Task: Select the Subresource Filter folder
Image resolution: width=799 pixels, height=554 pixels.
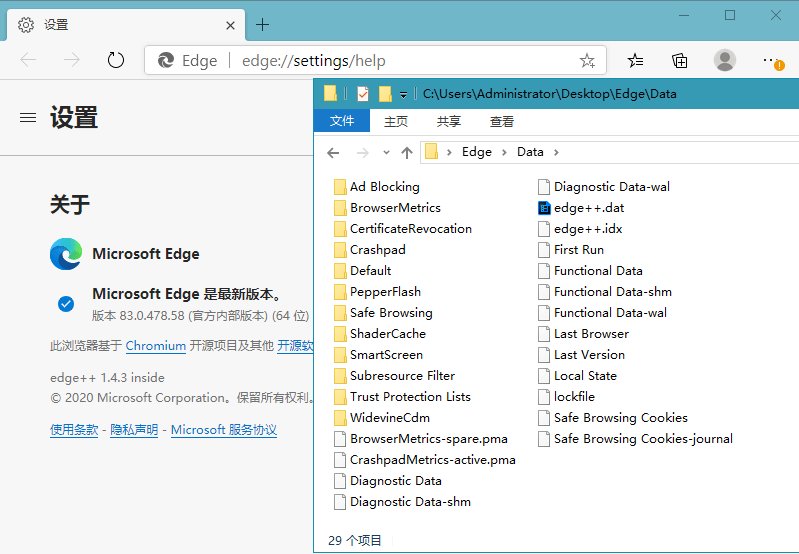Action: pos(394,376)
